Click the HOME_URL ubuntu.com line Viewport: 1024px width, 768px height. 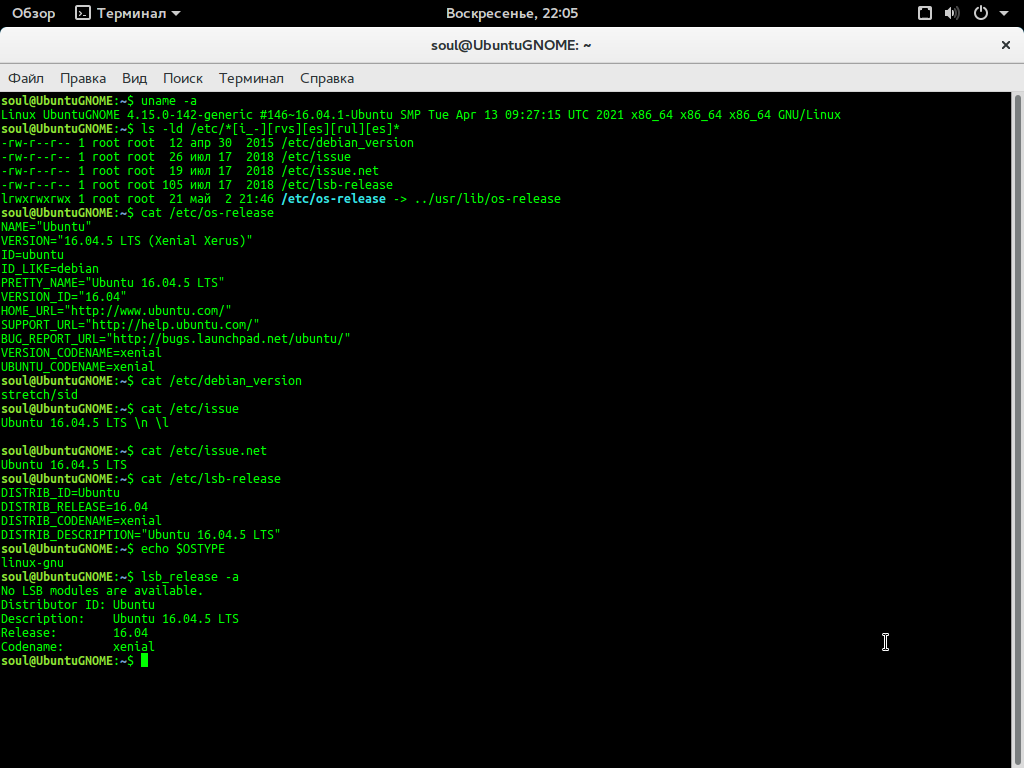click(116, 311)
